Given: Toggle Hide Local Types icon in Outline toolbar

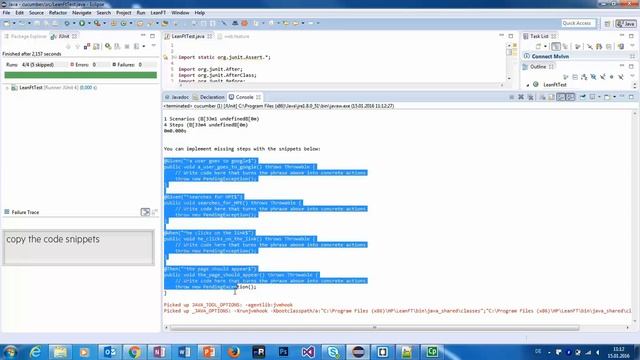Looking at the screenshot, I should pyautogui.click(x=621, y=77).
